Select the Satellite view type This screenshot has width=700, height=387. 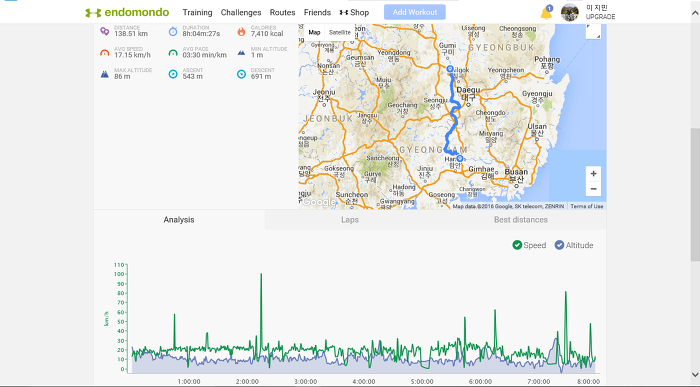point(340,32)
